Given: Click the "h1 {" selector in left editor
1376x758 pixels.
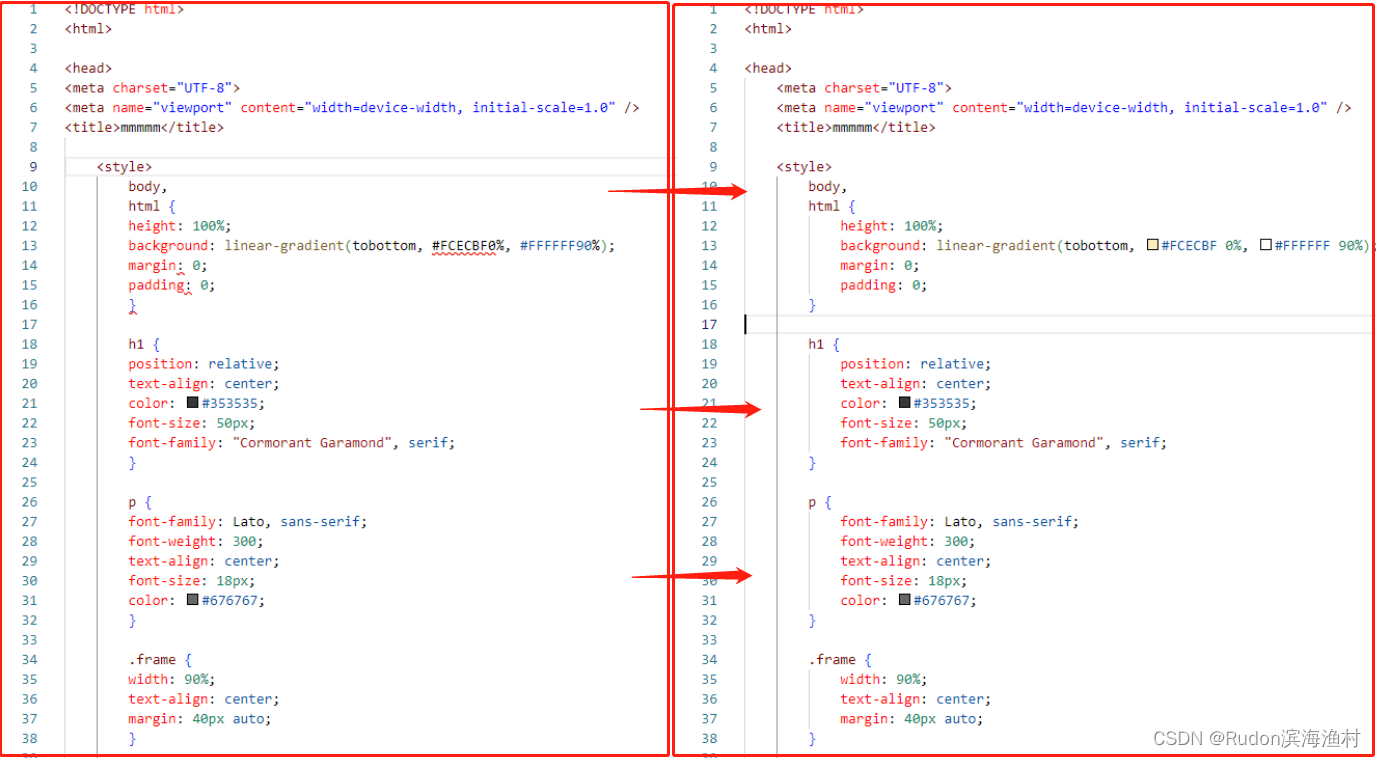Looking at the screenshot, I should pyautogui.click(x=144, y=344).
